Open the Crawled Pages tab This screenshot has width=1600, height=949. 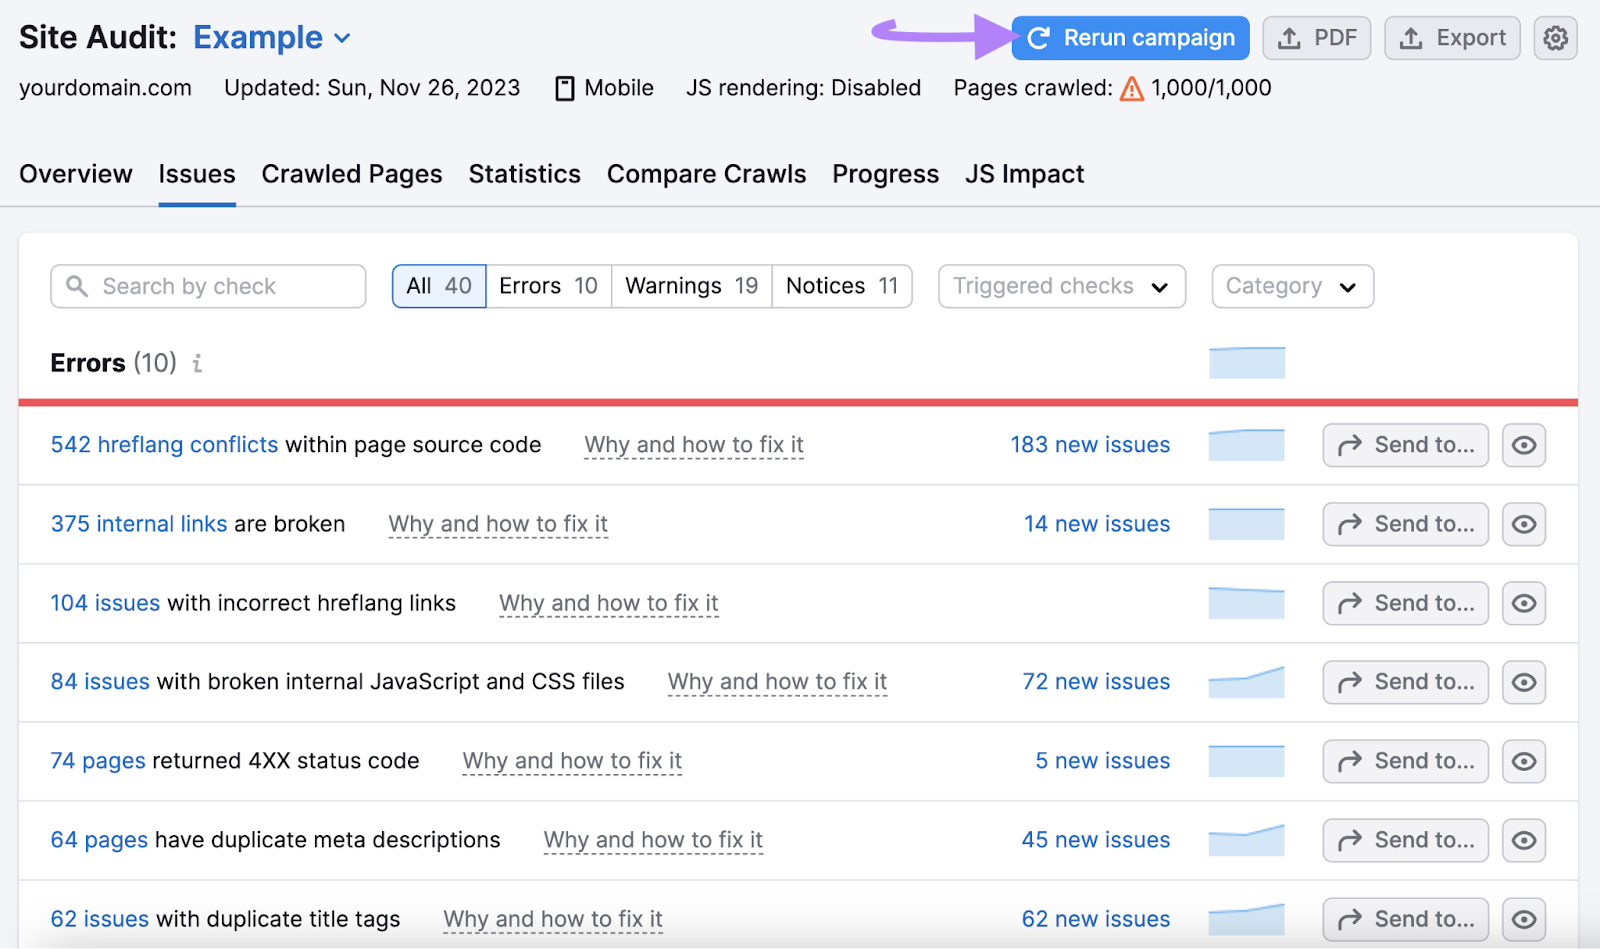click(352, 174)
